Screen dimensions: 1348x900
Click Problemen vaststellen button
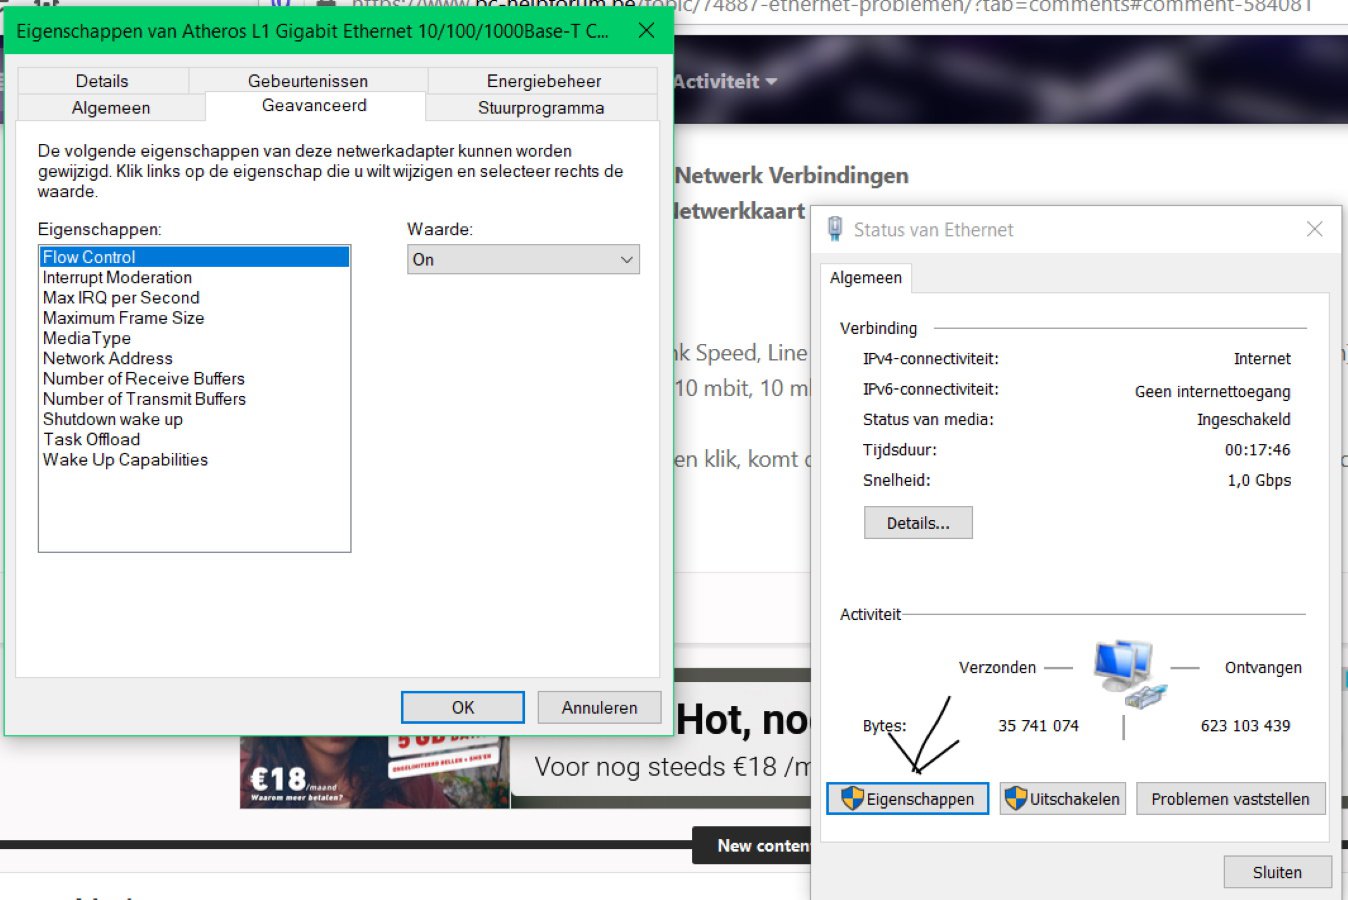(x=1230, y=799)
